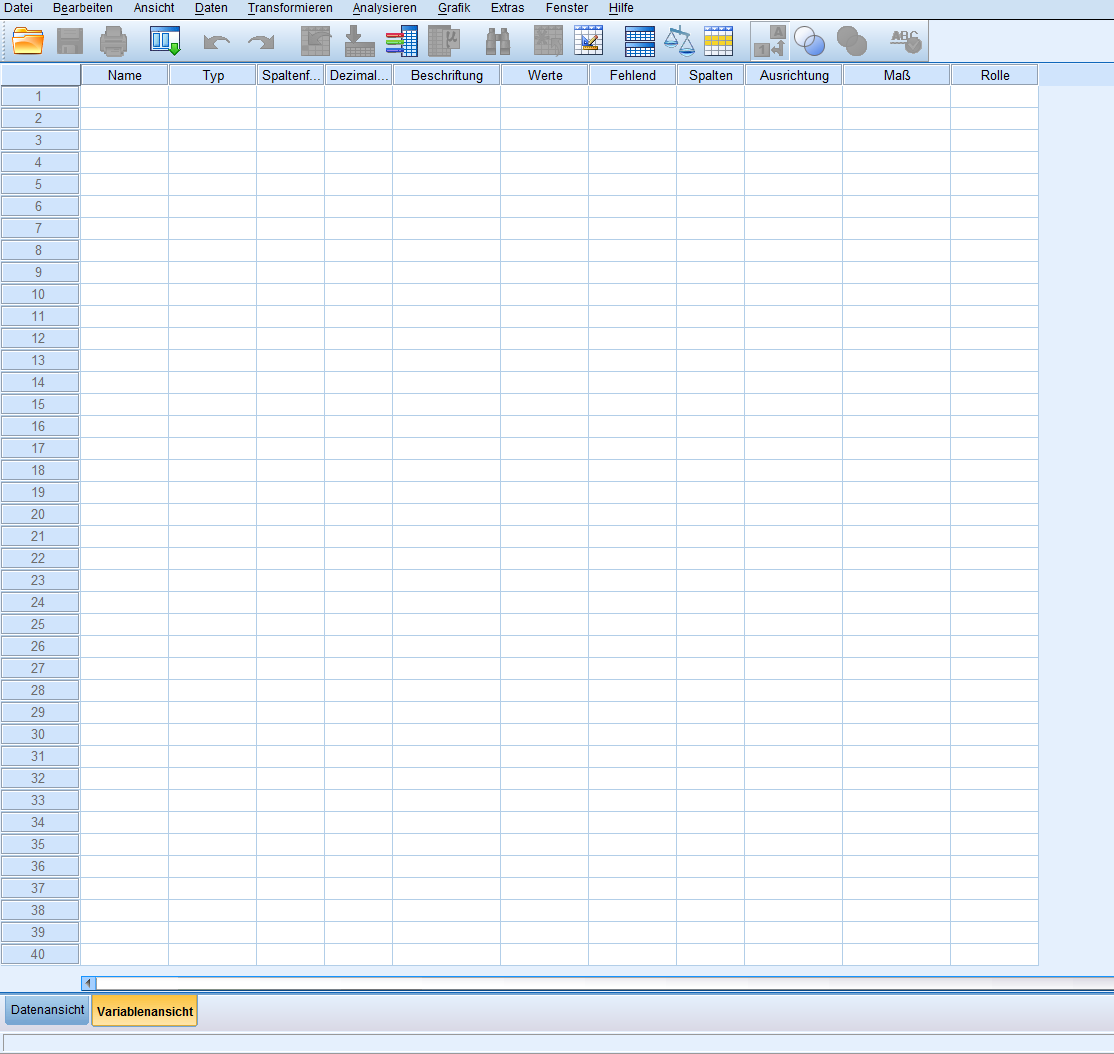Click the Beschriftung column header
The height and width of the screenshot is (1054, 1114).
point(446,75)
